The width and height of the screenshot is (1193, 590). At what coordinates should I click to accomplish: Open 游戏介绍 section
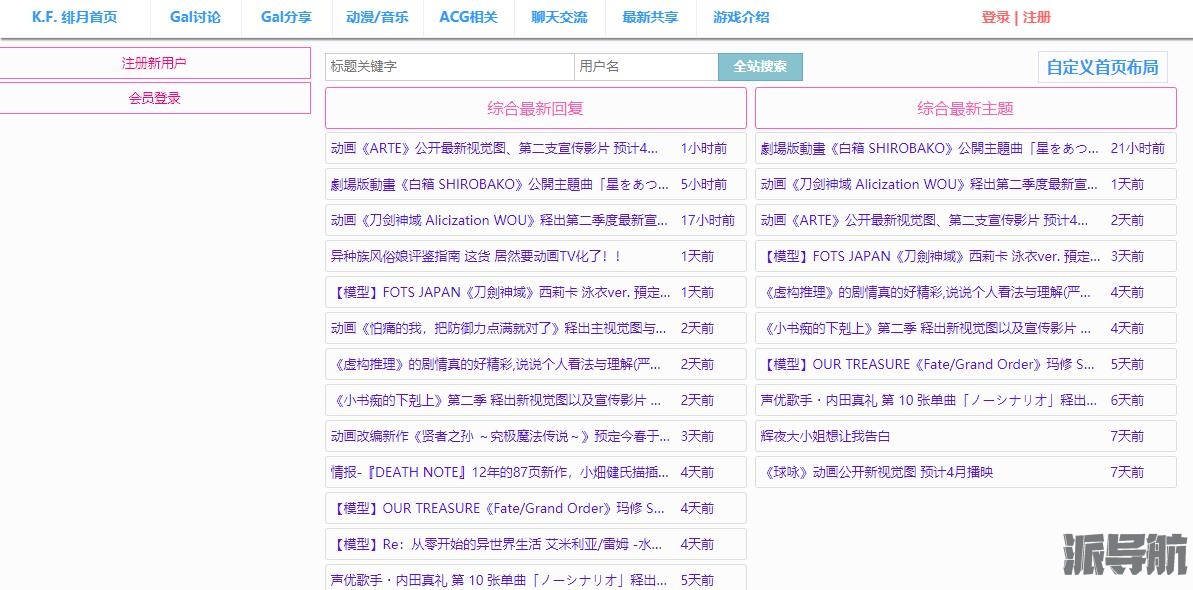[x=741, y=18]
